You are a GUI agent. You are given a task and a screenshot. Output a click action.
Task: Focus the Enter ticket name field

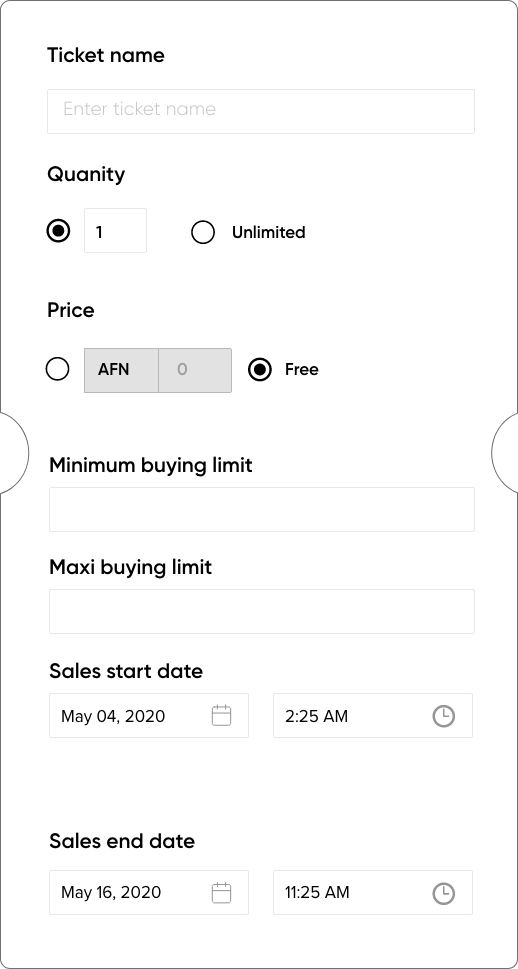[x=261, y=111]
